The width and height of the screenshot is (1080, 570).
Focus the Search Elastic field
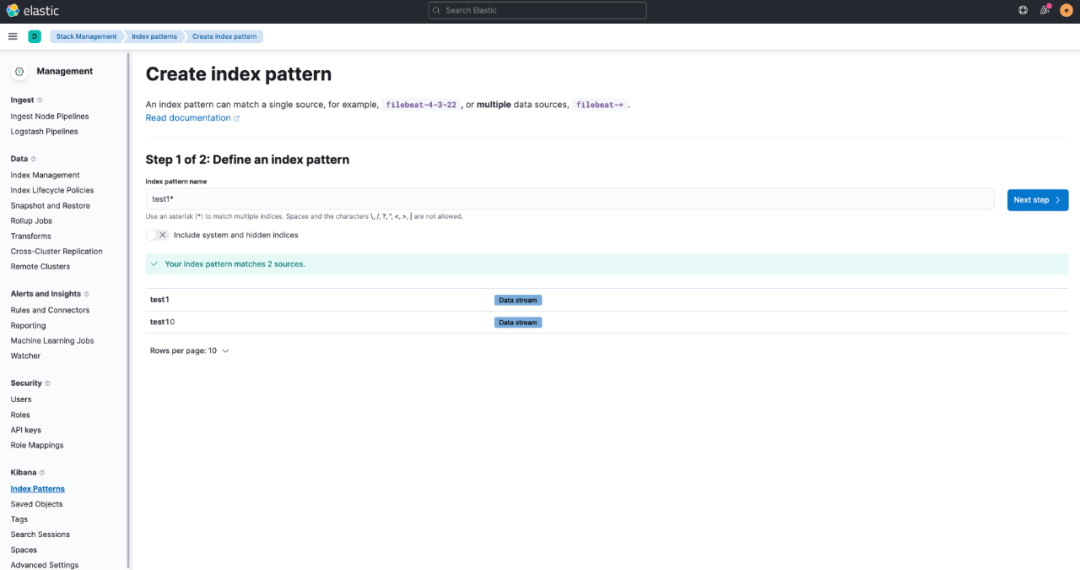pos(537,10)
